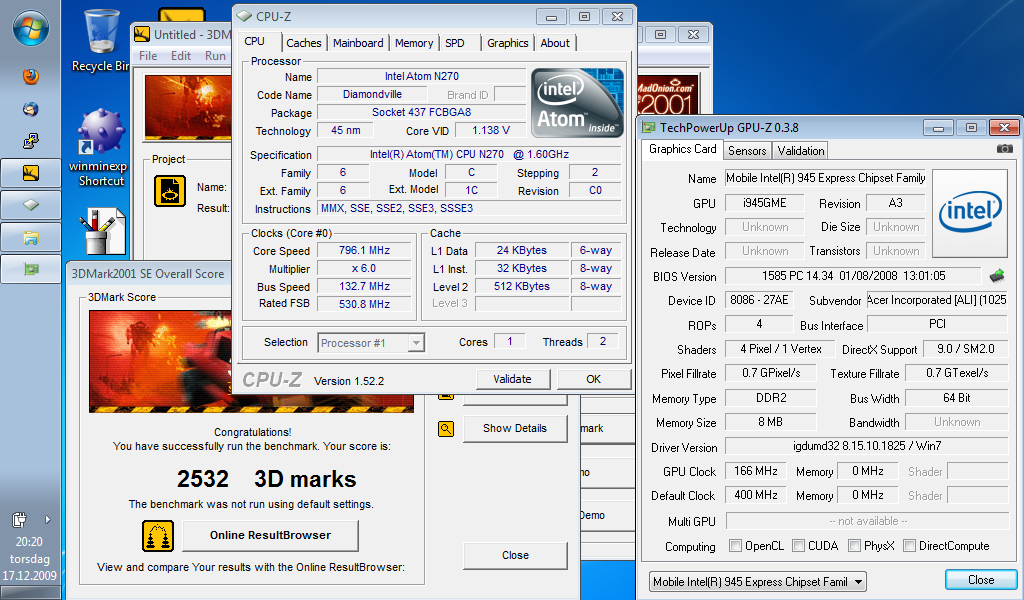The height and width of the screenshot is (600, 1024).
Task: Click Close button in GPU-Z
Action: tap(981, 580)
